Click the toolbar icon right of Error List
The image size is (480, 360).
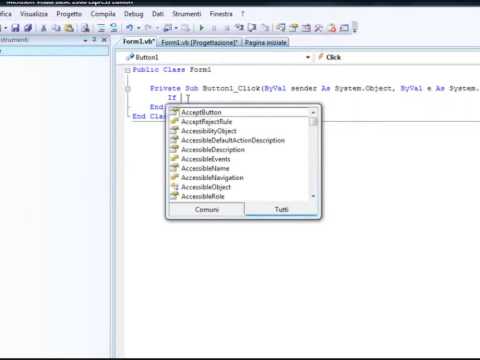pos(344,28)
